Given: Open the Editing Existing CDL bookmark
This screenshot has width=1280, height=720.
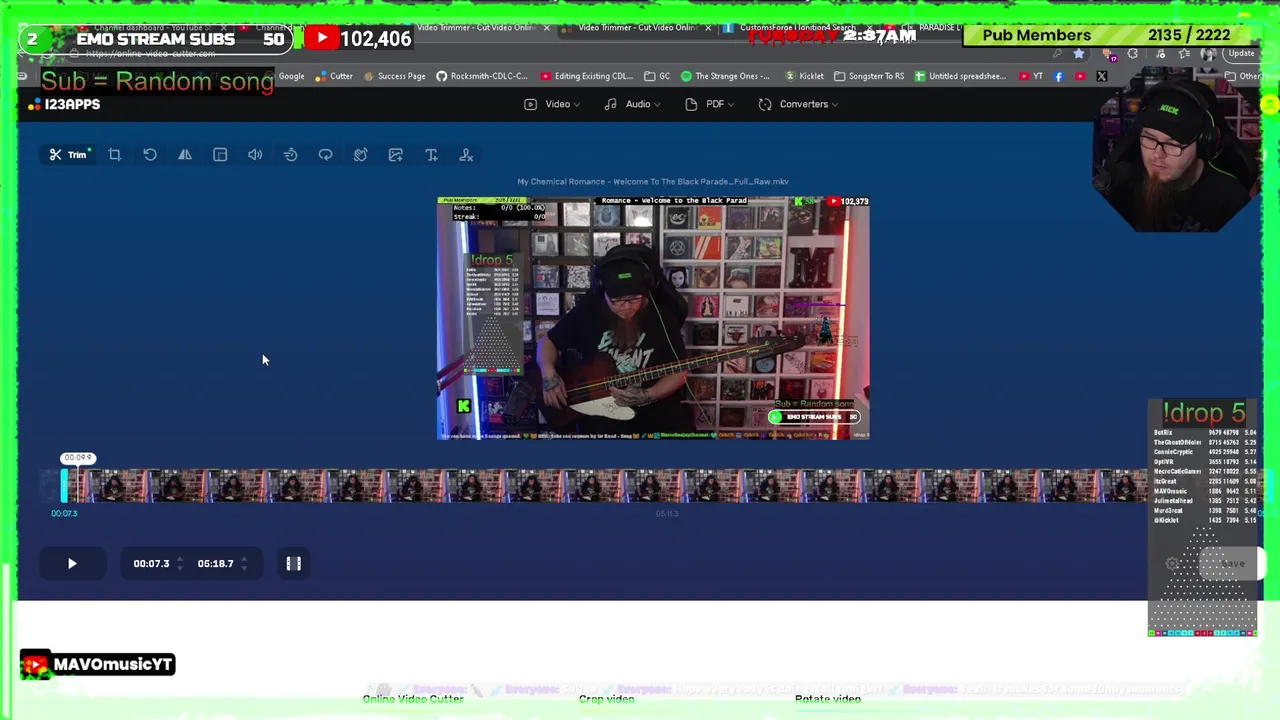Looking at the screenshot, I should 586,76.
